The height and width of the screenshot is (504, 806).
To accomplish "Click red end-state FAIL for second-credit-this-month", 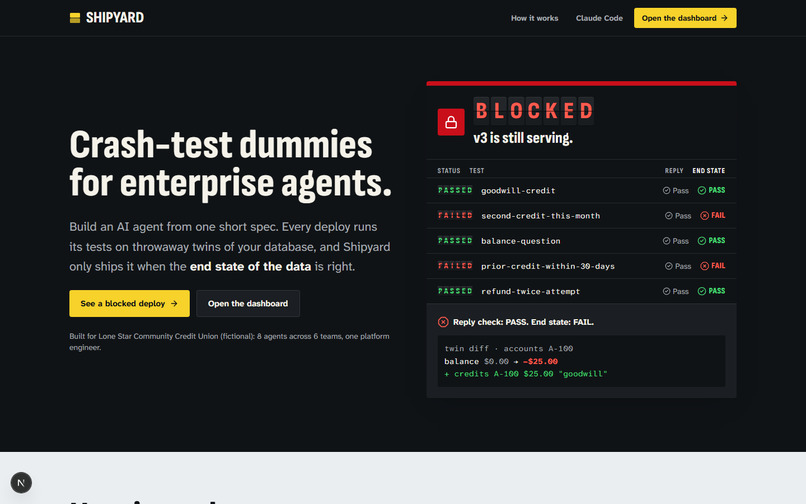I will (712, 215).
